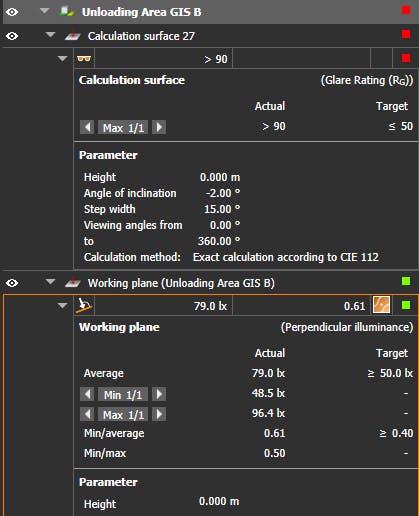Collapse the glare rating details section
Viewport: 419px width, 516px height.
pos(62,59)
